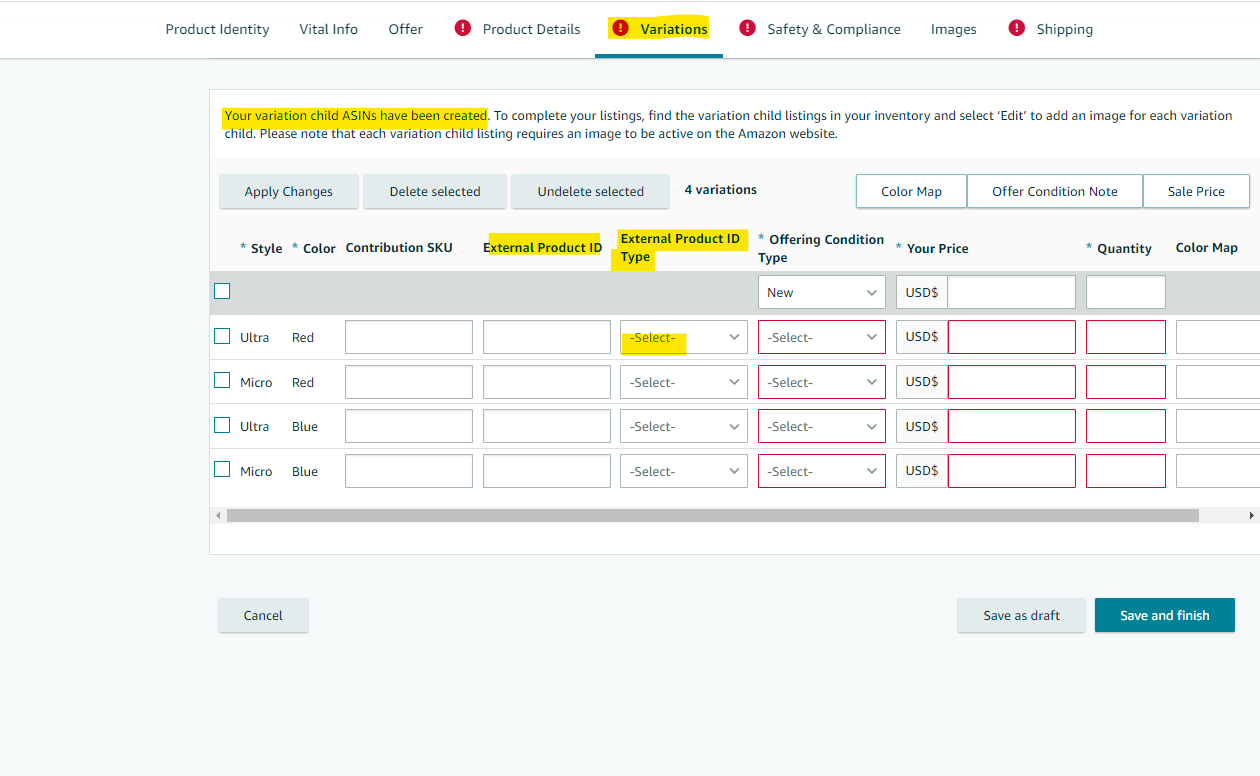Switch to the Vital Info tab
Viewport: 1260px width, 776px height.
click(328, 29)
